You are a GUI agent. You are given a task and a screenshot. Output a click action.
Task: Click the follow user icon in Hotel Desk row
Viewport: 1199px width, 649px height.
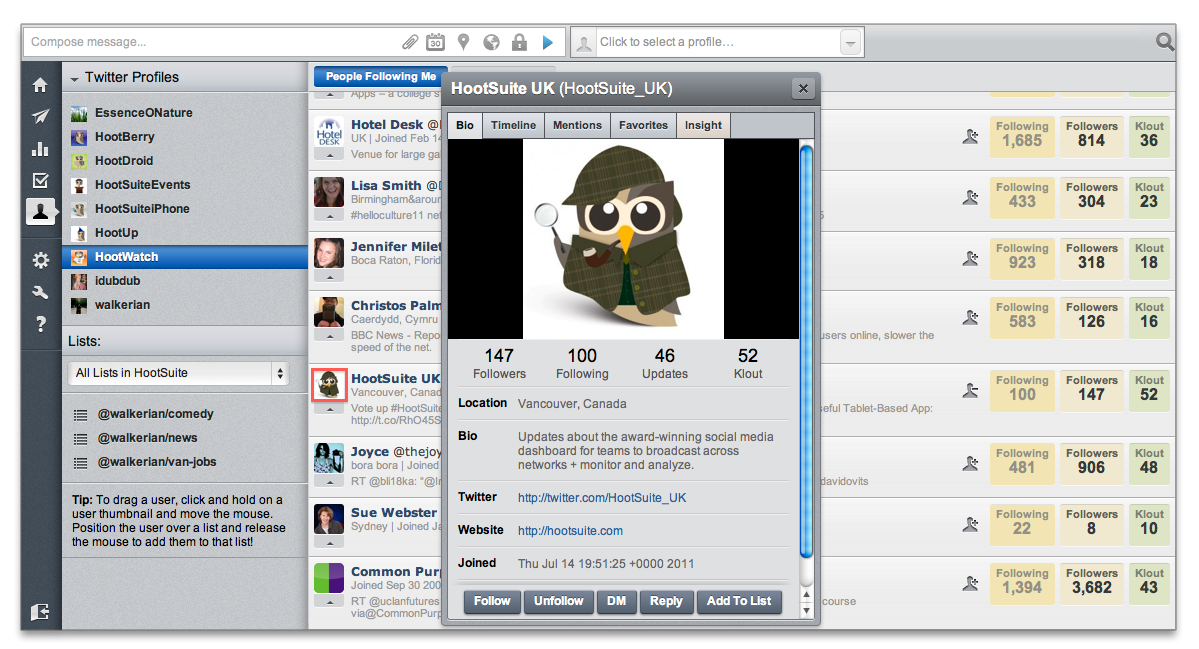970,137
